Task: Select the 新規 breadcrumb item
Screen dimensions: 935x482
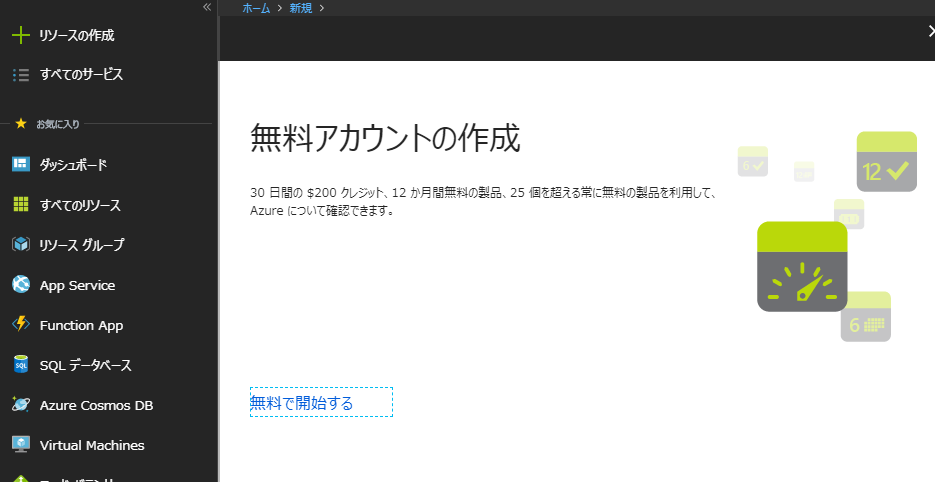Action: [302, 8]
